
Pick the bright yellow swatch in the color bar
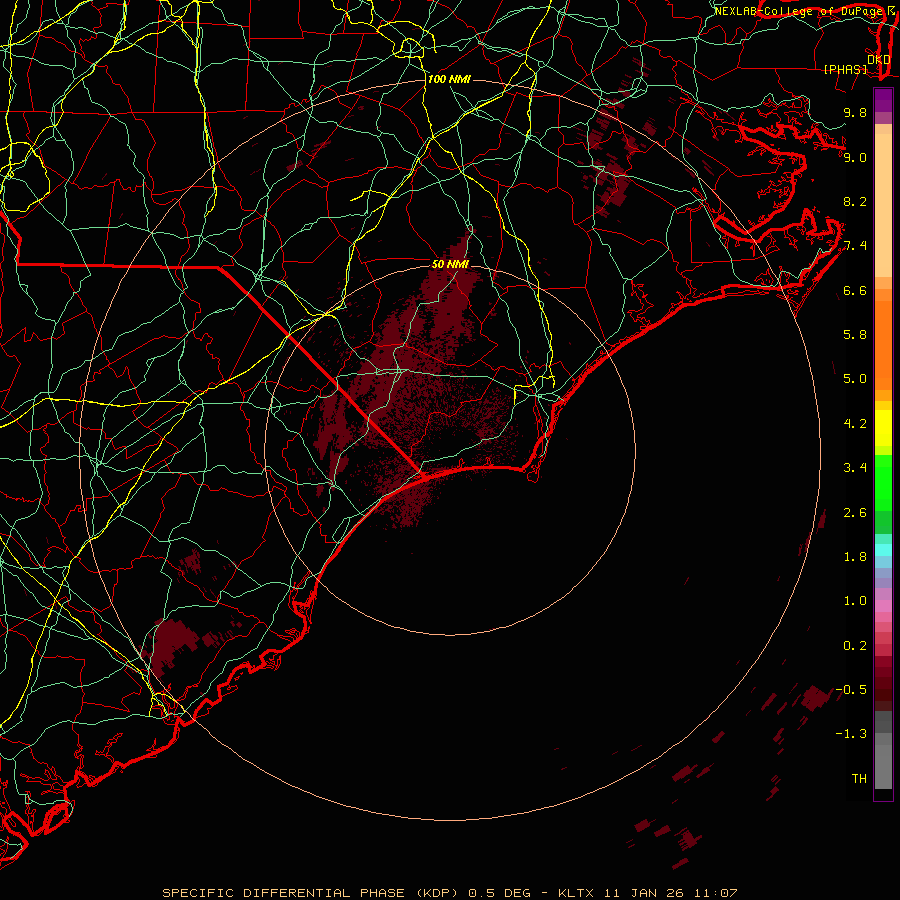click(883, 428)
